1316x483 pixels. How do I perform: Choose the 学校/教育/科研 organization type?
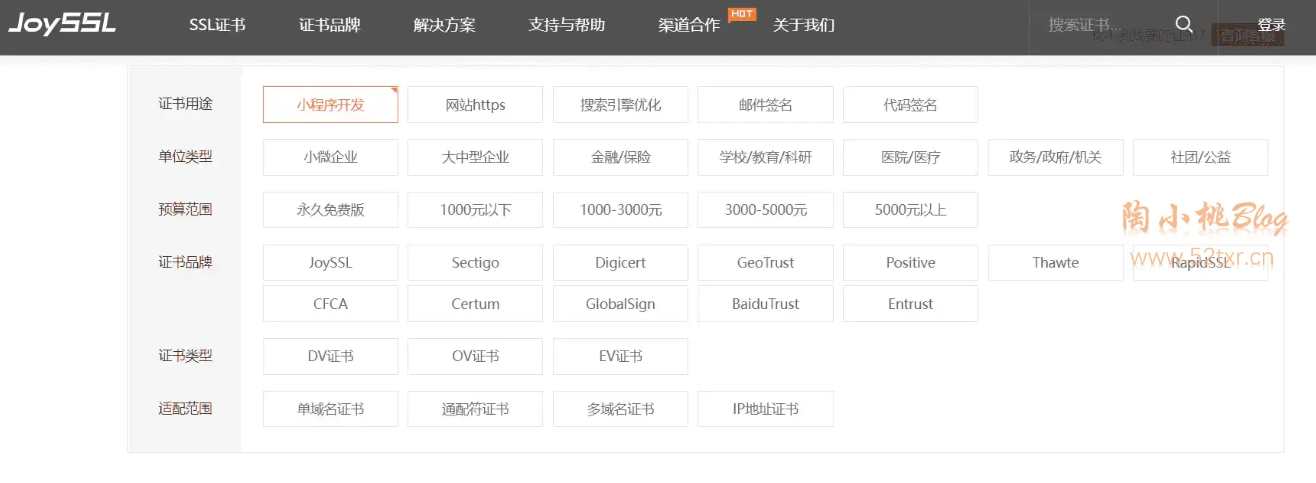tap(765, 157)
